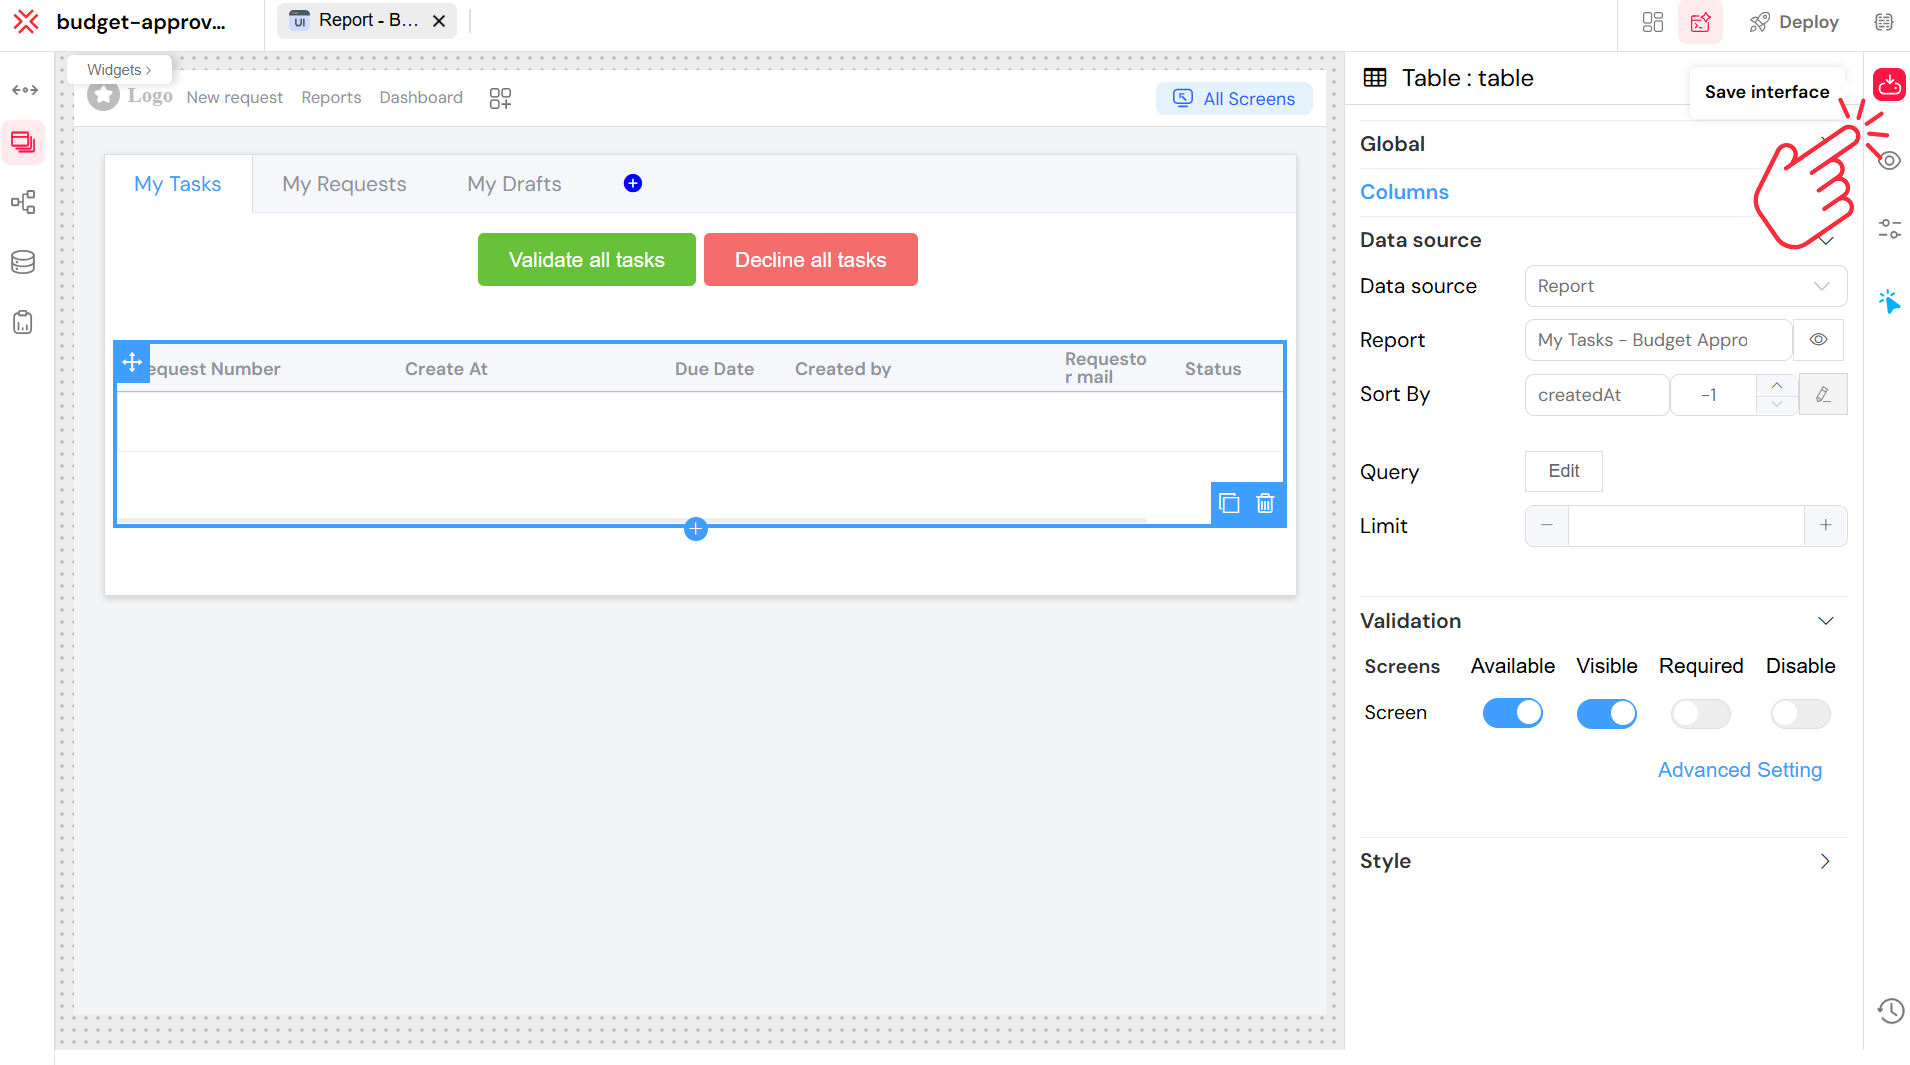Open the workflow tree icon in left sidebar

coord(23,202)
